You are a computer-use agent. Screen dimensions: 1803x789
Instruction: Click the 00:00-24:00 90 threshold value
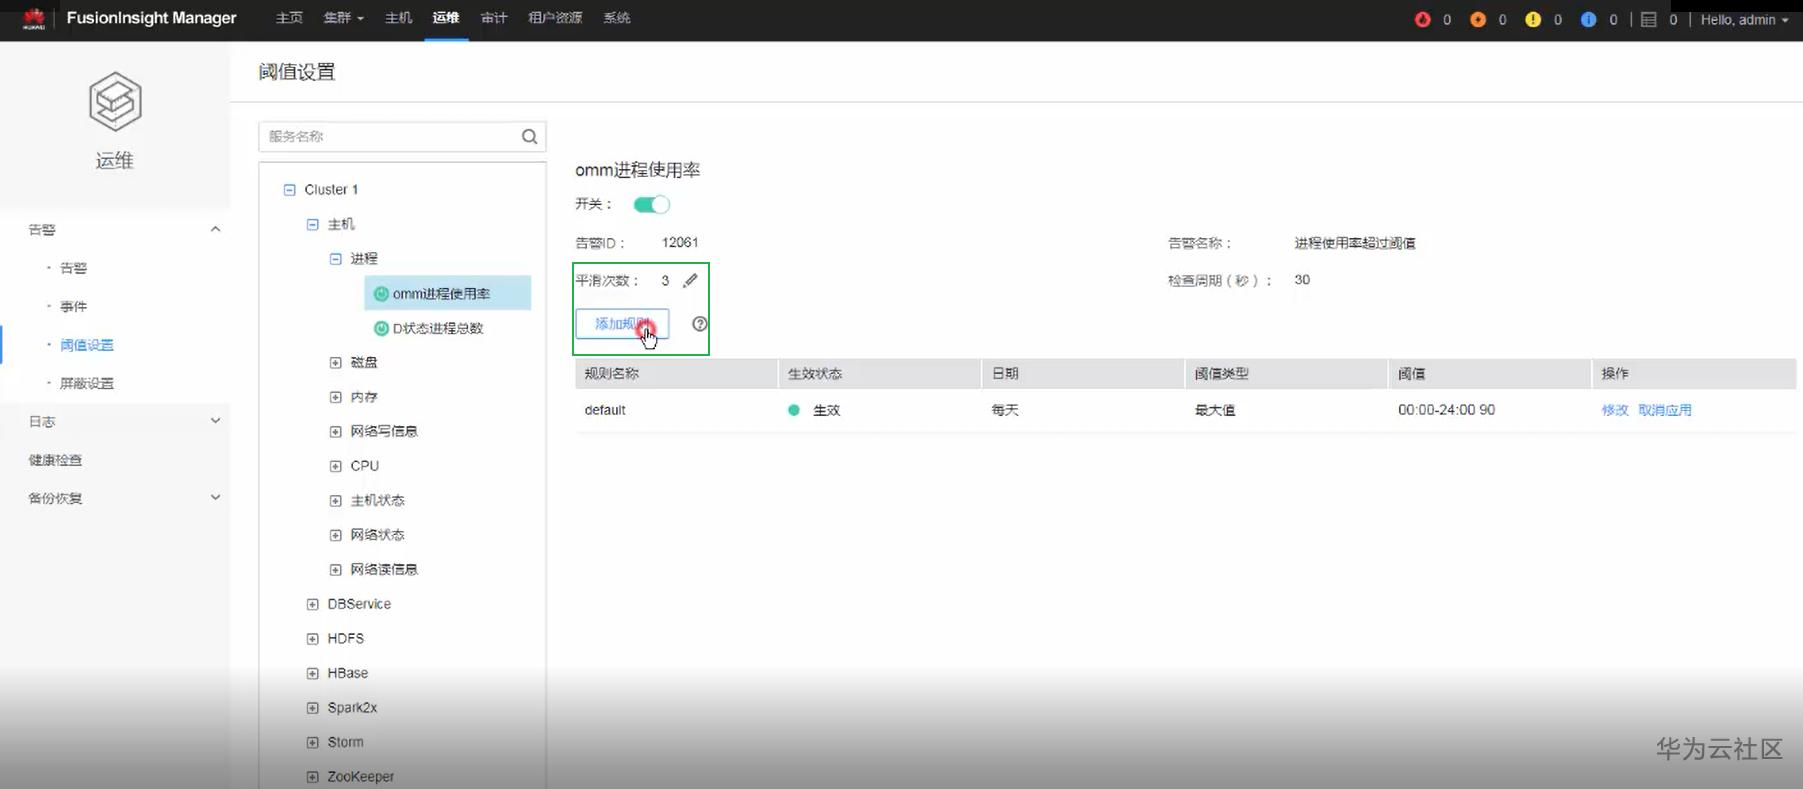coord(1447,410)
